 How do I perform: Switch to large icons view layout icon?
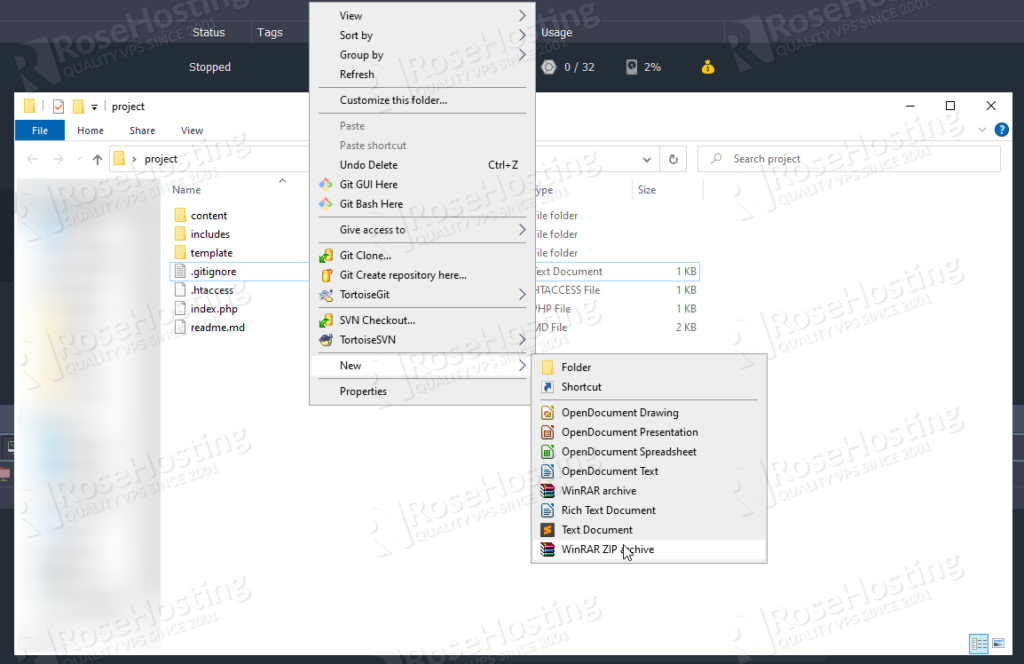[999, 644]
